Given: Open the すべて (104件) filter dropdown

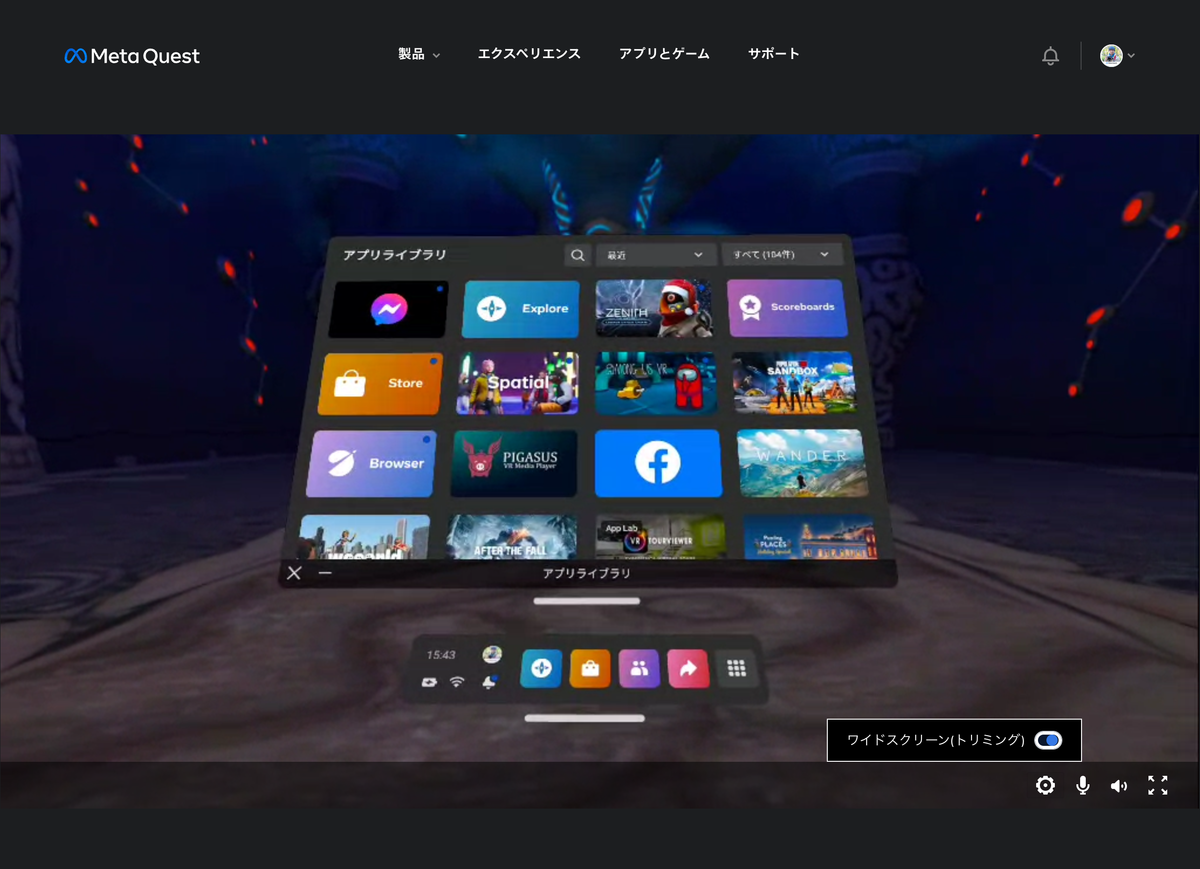Looking at the screenshot, I should [782, 255].
